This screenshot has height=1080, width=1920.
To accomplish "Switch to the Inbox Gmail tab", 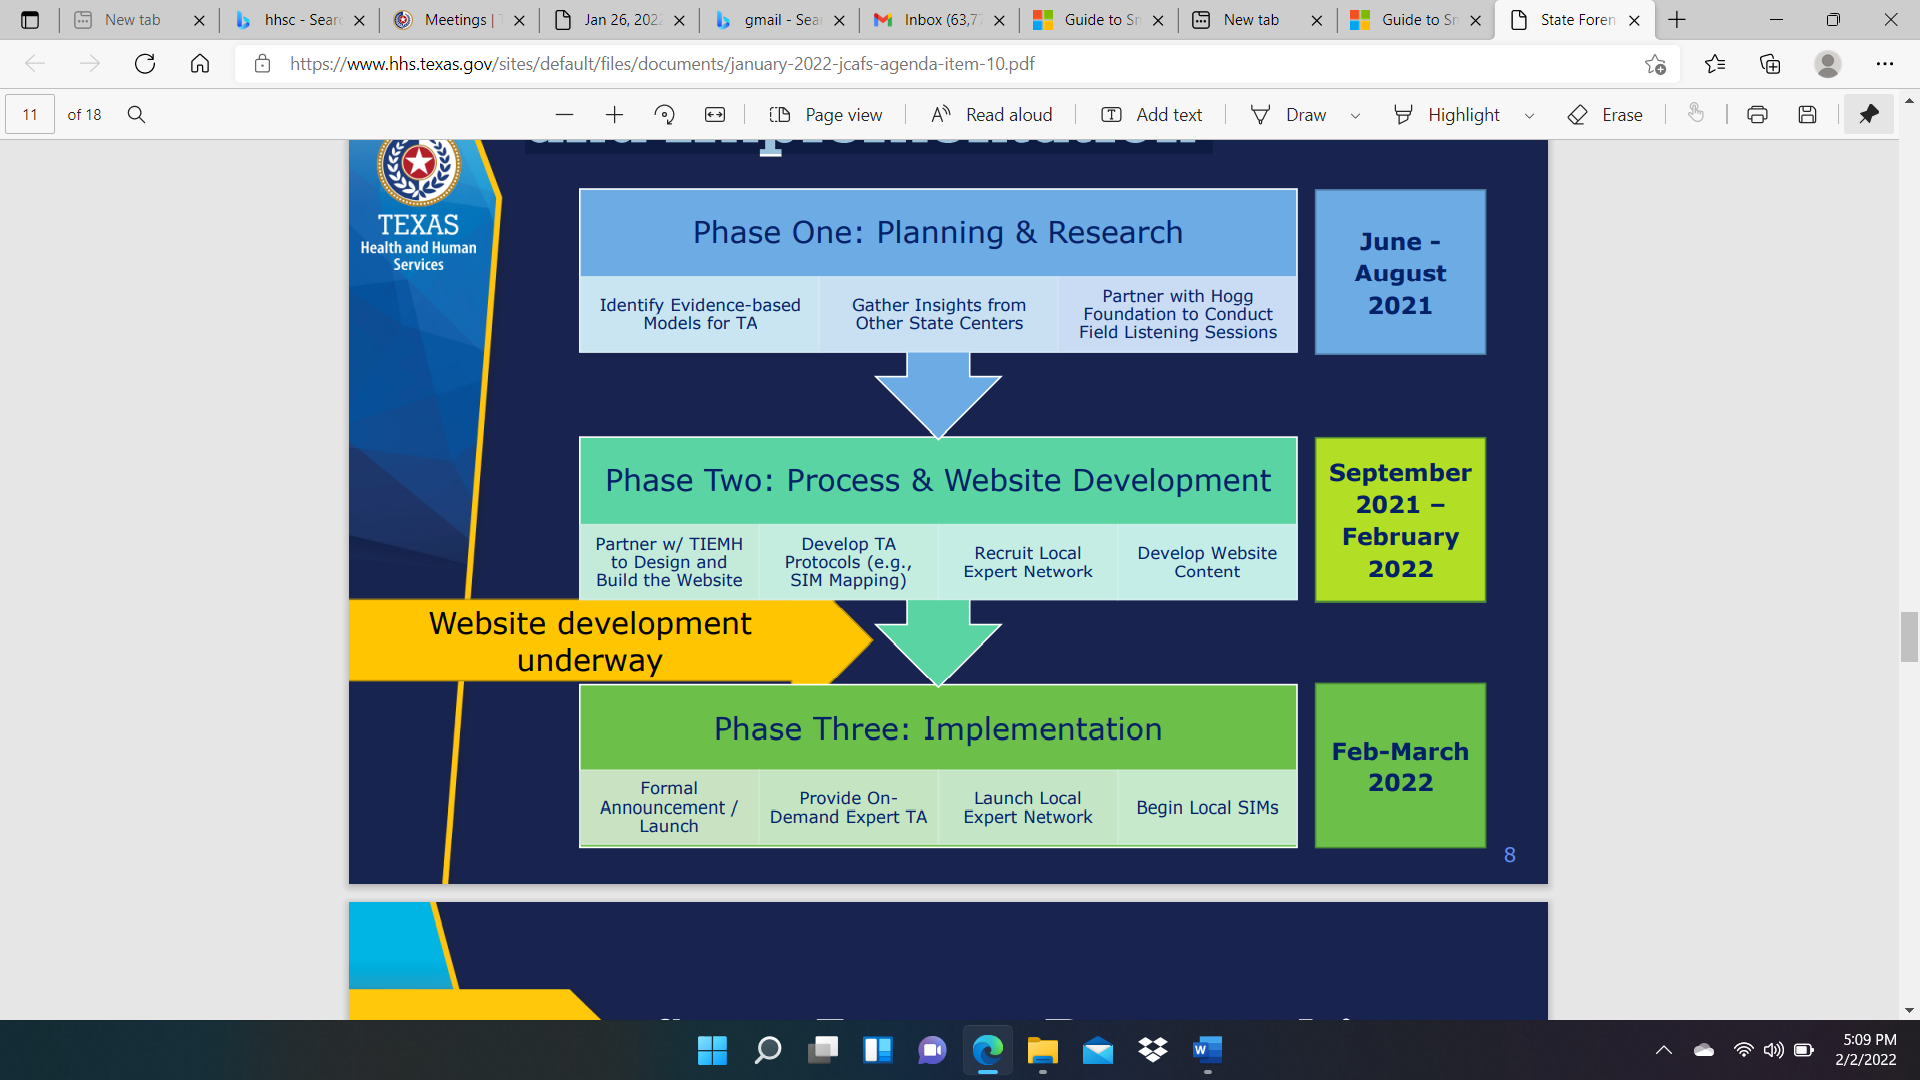I will pos(938,20).
